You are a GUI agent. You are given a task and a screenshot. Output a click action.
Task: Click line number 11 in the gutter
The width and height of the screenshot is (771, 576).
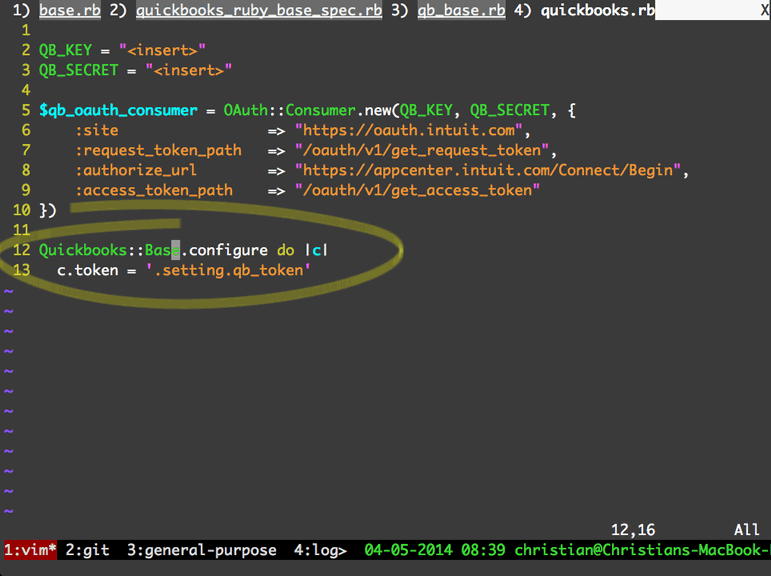pos(22,230)
